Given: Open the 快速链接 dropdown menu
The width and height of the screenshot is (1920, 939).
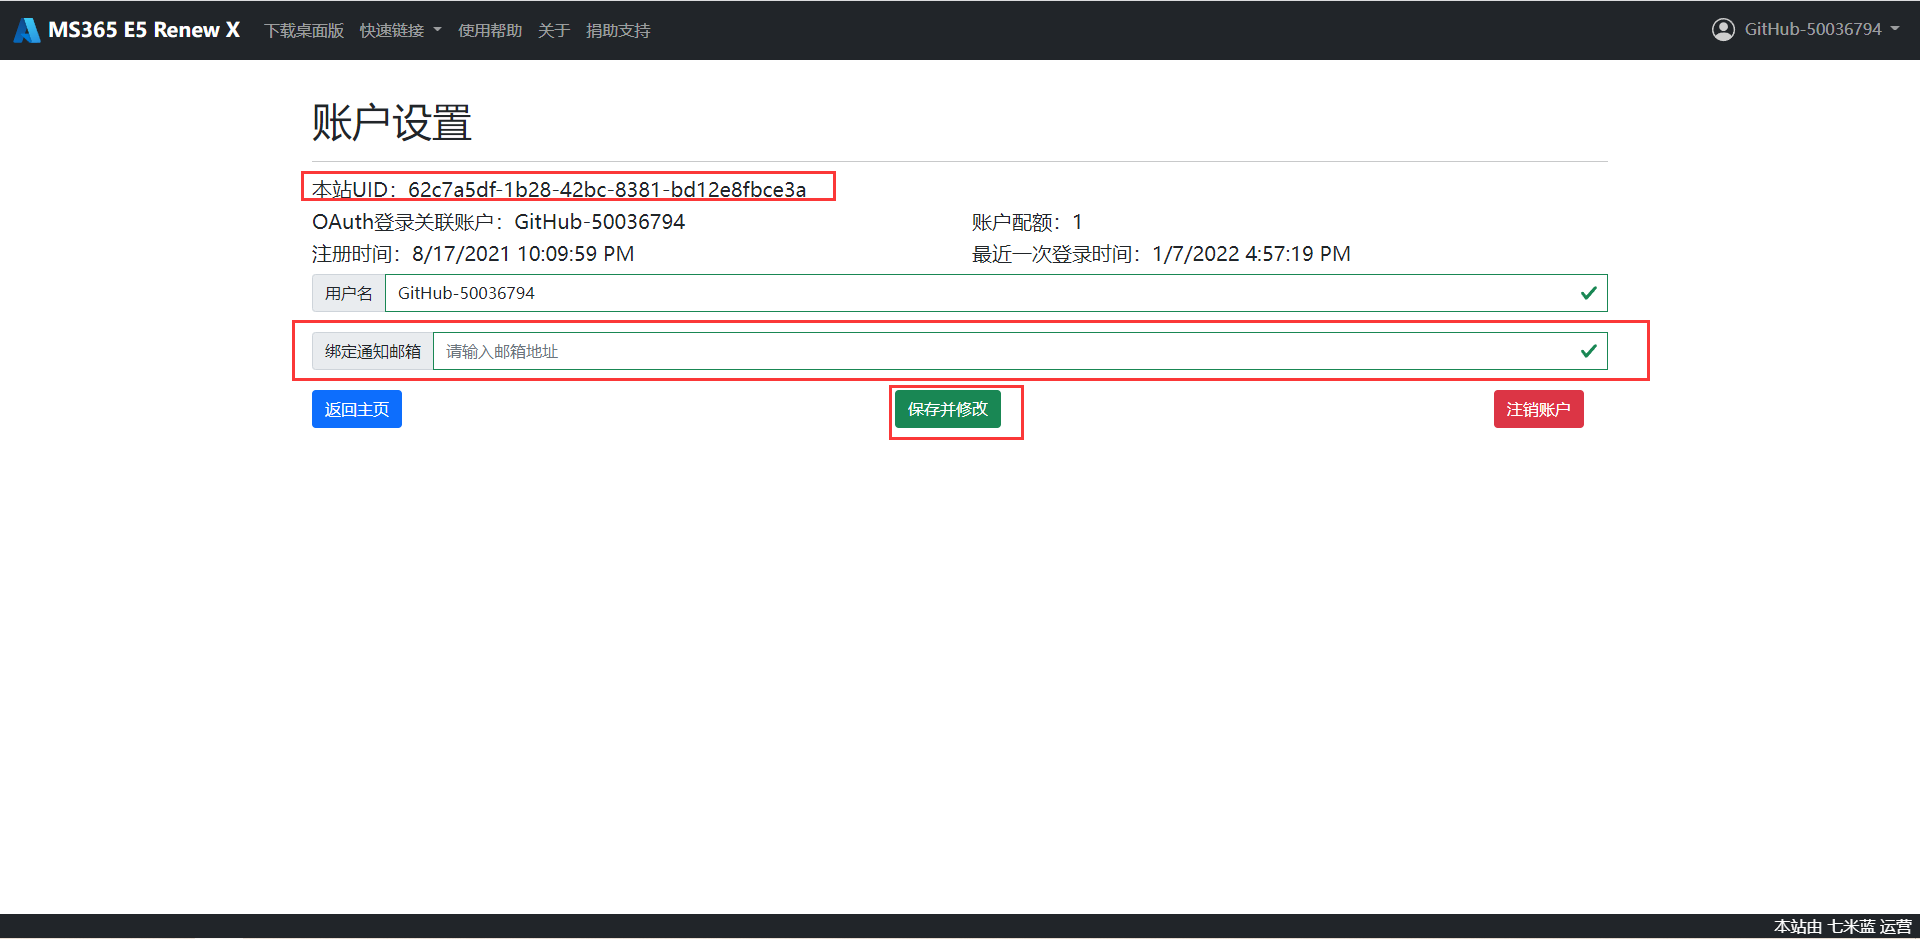Looking at the screenshot, I should point(400,30).
